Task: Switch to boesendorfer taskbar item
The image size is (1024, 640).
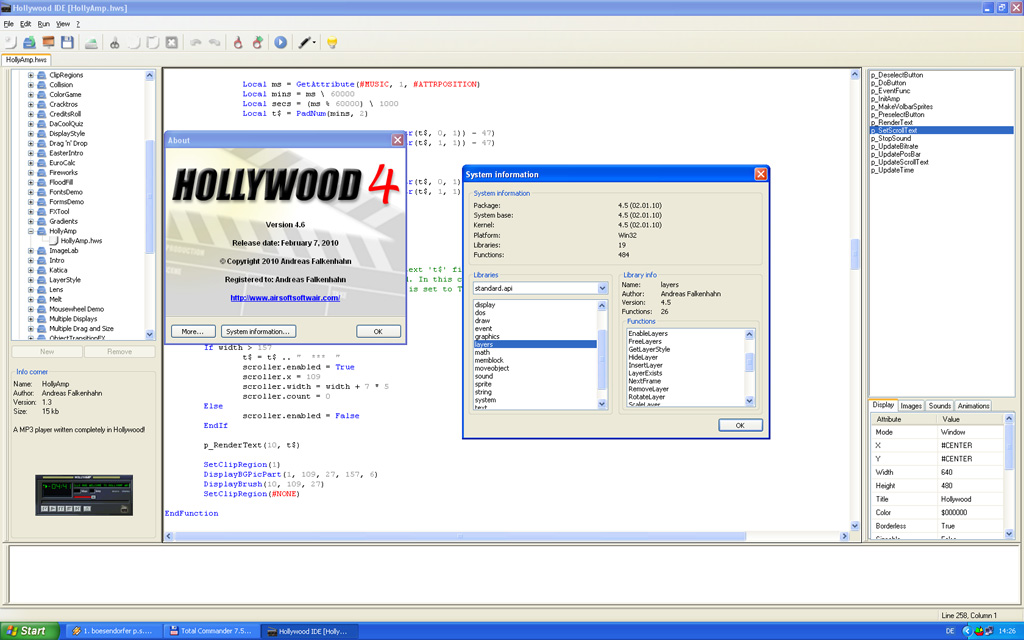Action: 112,631
